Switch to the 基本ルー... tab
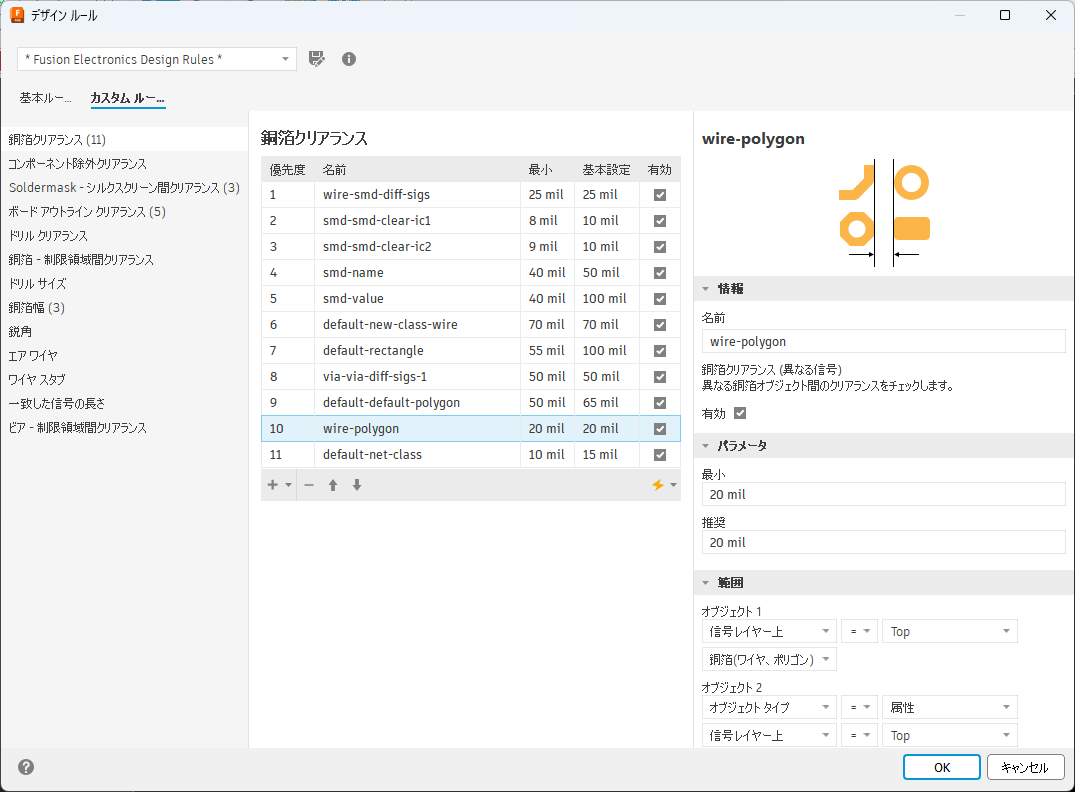 click(x=45, y=98)
